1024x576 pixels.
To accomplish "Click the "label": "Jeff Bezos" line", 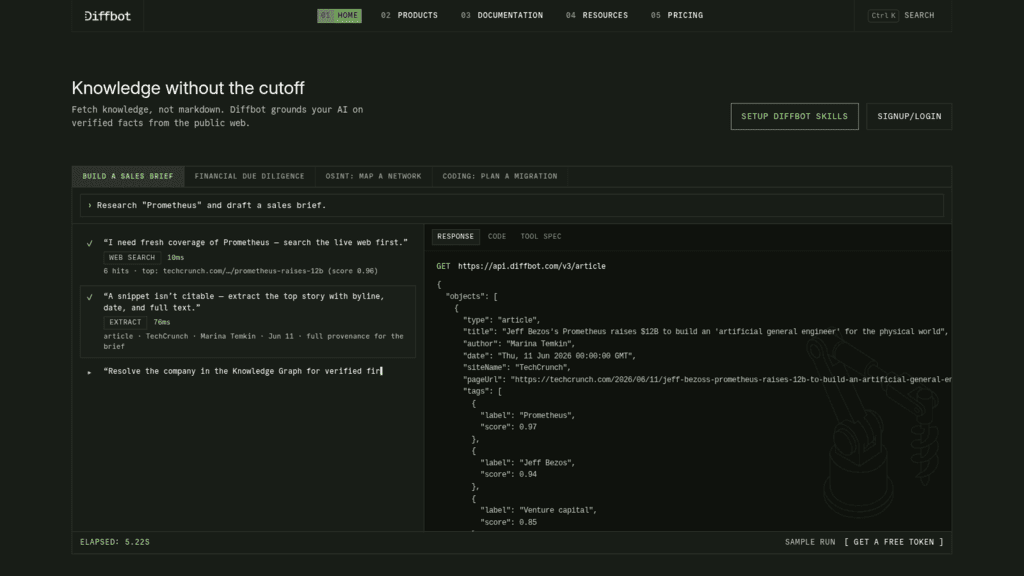I will tap(528, 463).
